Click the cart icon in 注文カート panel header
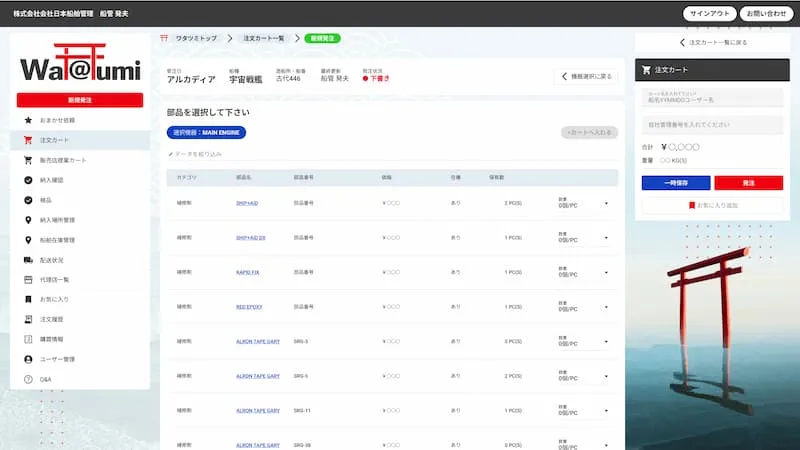 pyautogui.click(x=646, y=70)
